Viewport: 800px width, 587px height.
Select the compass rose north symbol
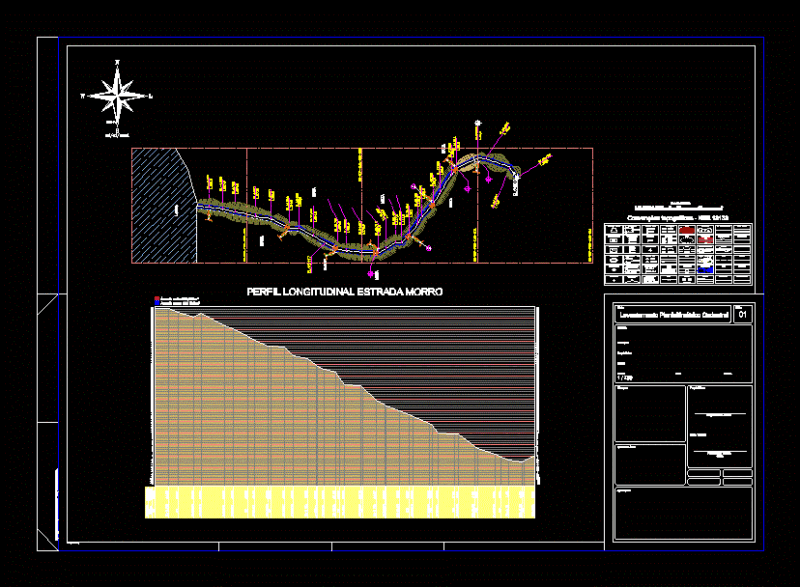[117, 96]
